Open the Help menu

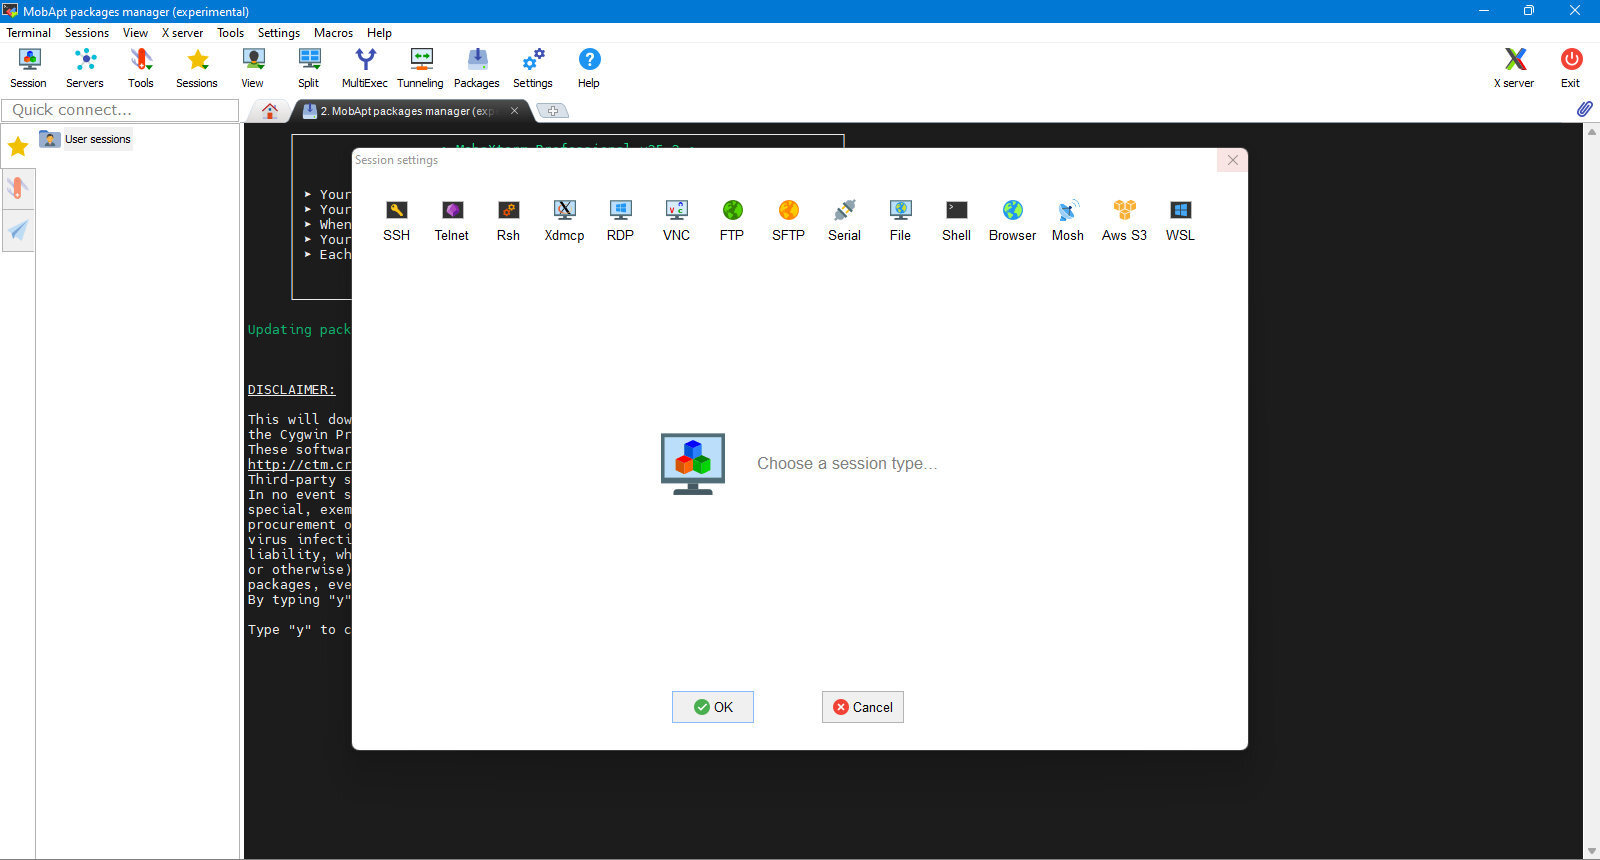(x=379, y=33)
